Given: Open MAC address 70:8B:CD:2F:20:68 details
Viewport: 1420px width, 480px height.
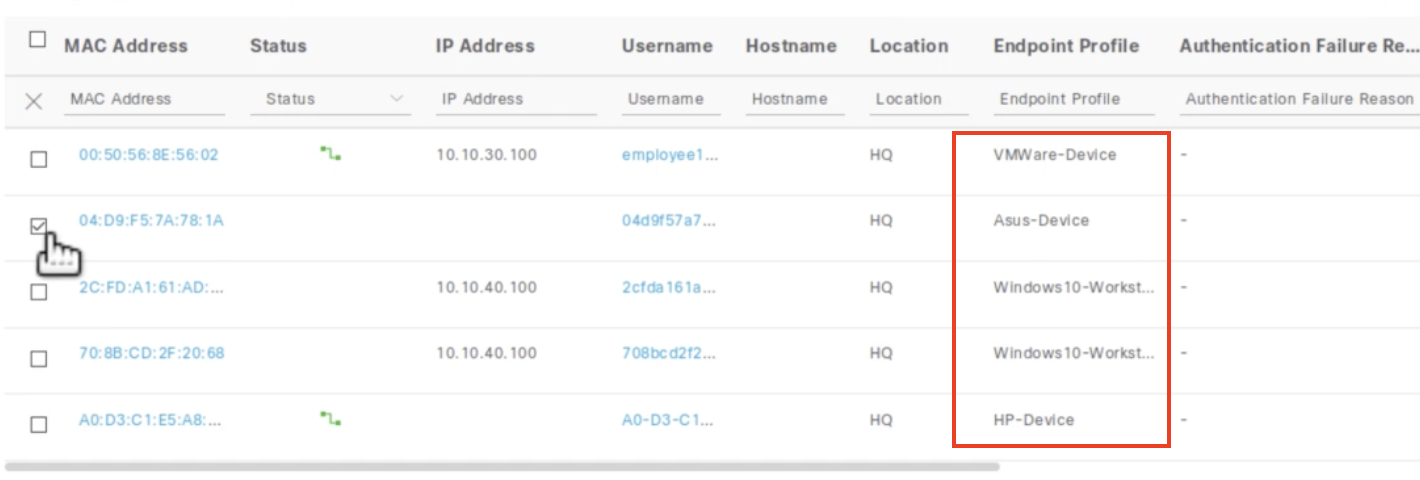Looking at the screenshot, I should [x=151, y=353].
